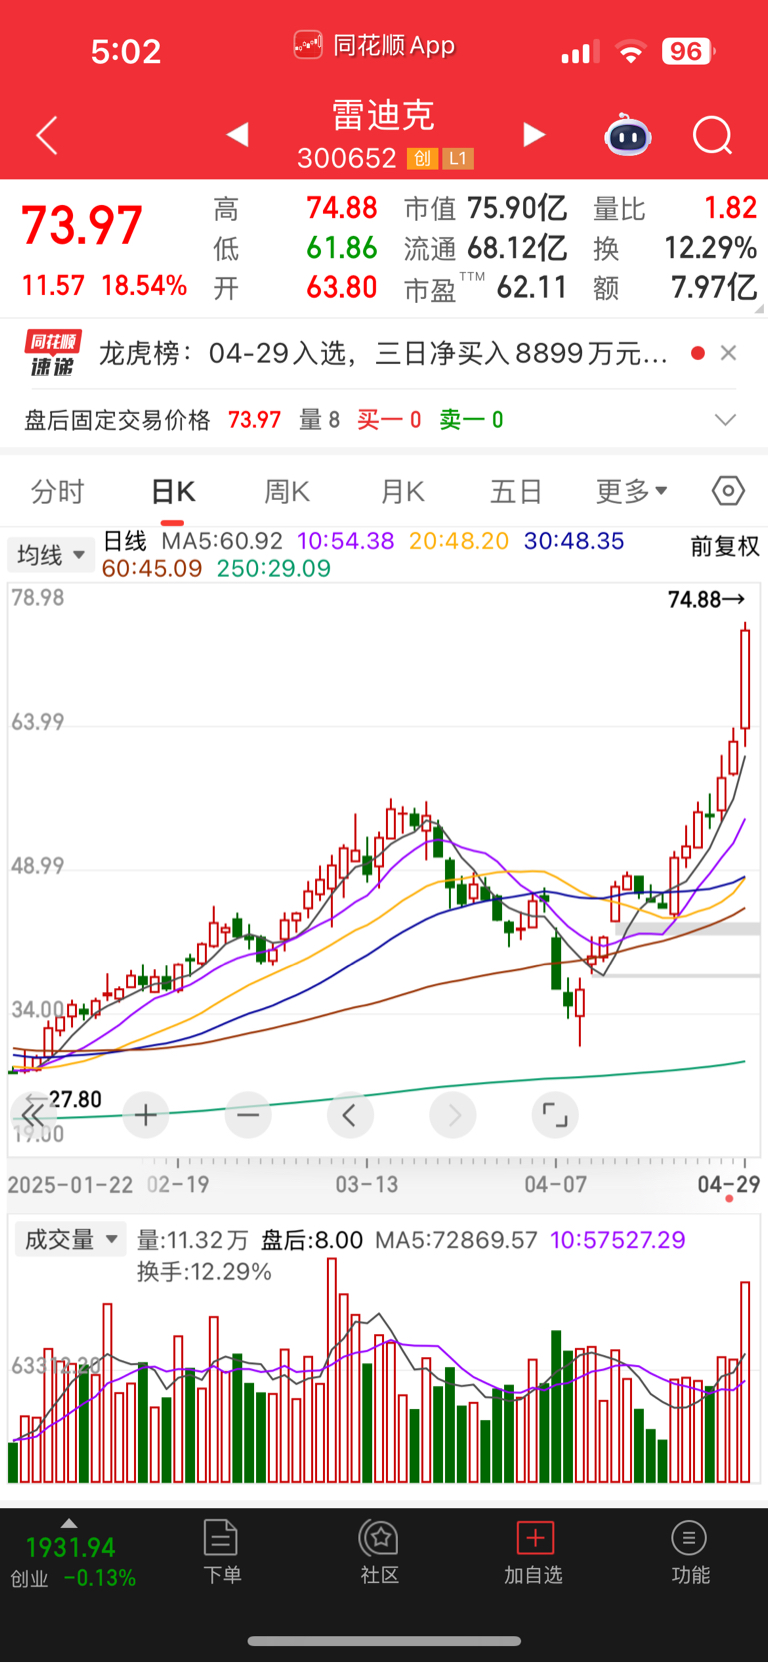Screen dimensions: 768x1663
Task: Tap the 换 12.29% turnover value
Action: click(711, 248)
